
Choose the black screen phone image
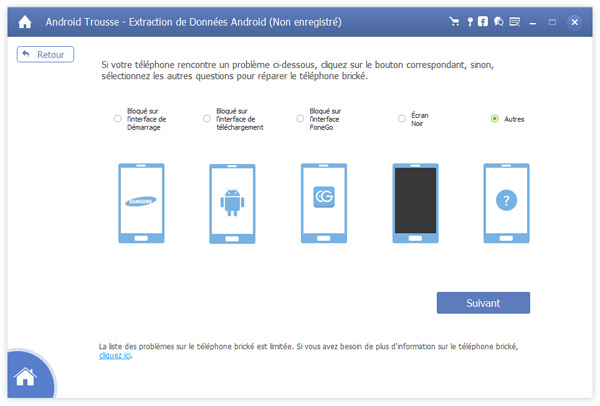414,200
